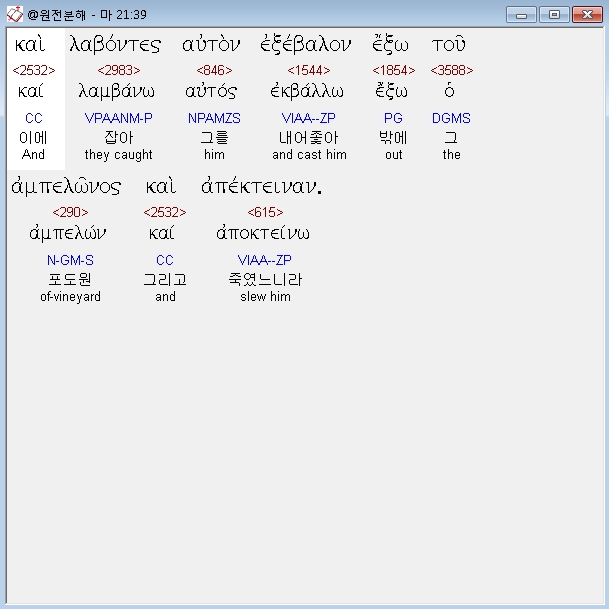This screenshot has width=609, height=609.
Task: Click the Greek word ἀμπελῶνος
Action: (66, 186)
